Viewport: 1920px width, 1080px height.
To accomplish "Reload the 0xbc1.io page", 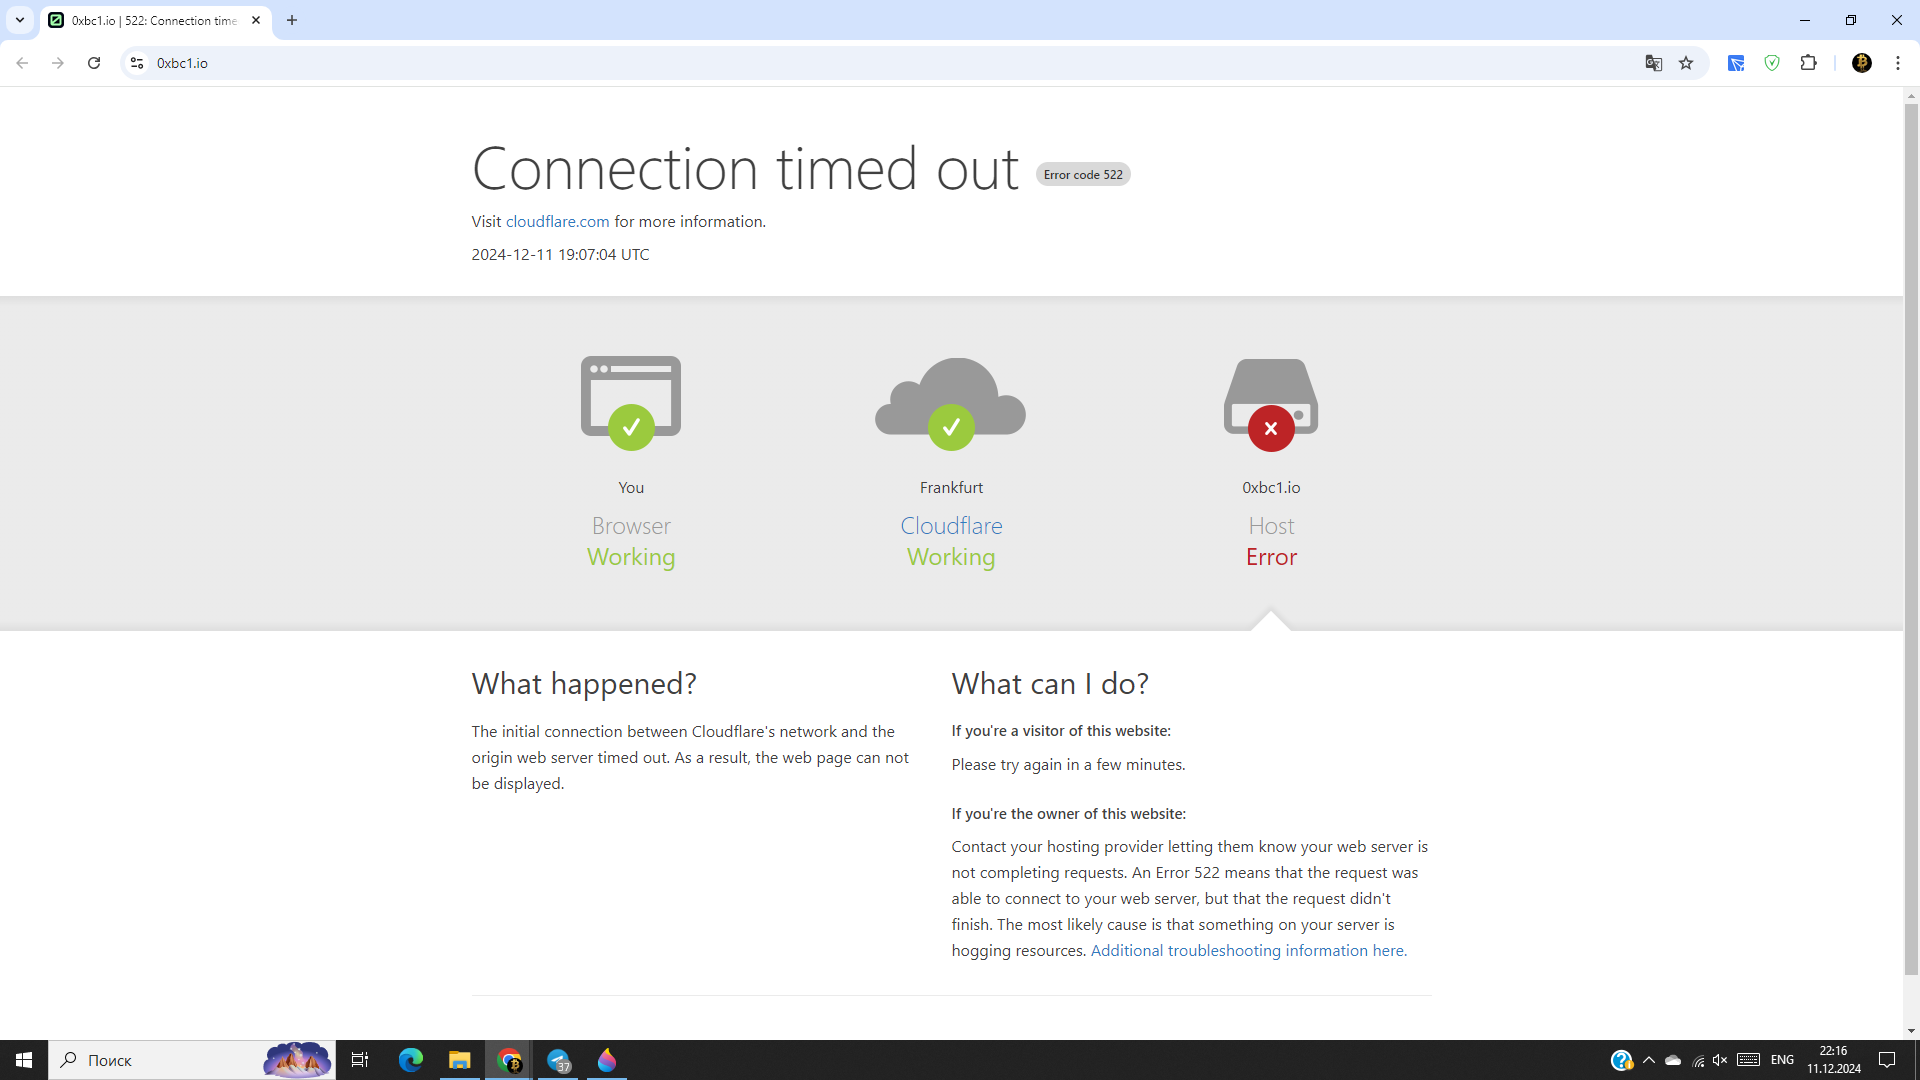I will 94,63.
